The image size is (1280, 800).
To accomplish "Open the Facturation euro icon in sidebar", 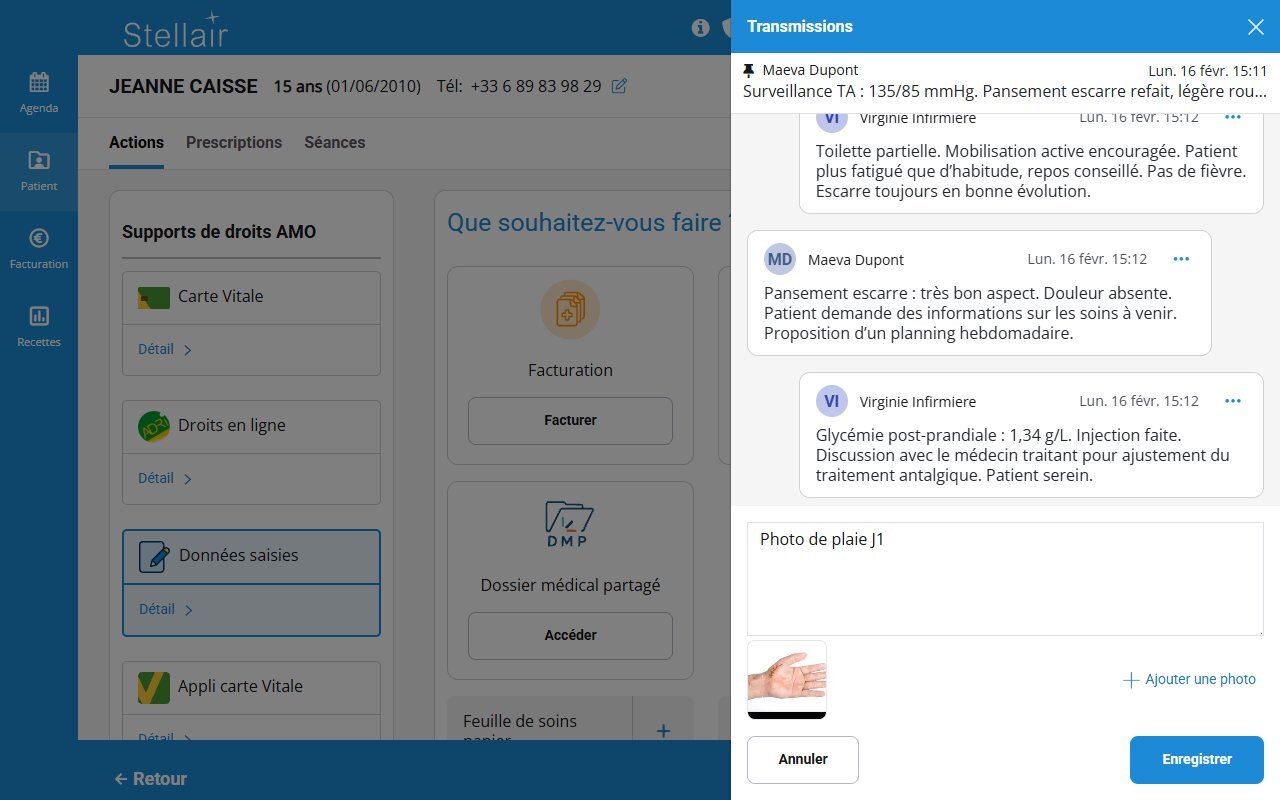I will (39, 239).
